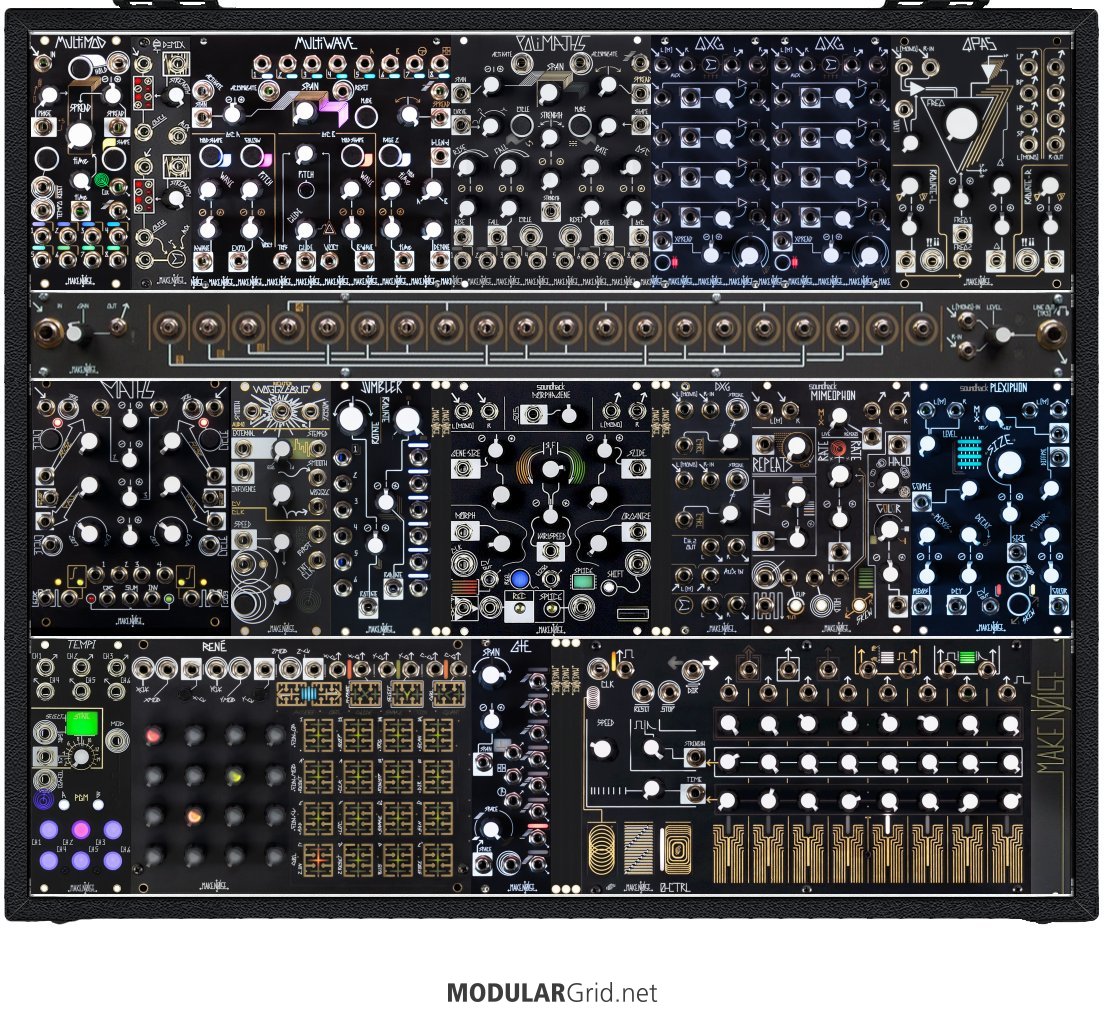This screenshot has height=1014, width=1106.
Task: Click the SPAN knob on PoliMaths
Action: (x=549, y=92)
